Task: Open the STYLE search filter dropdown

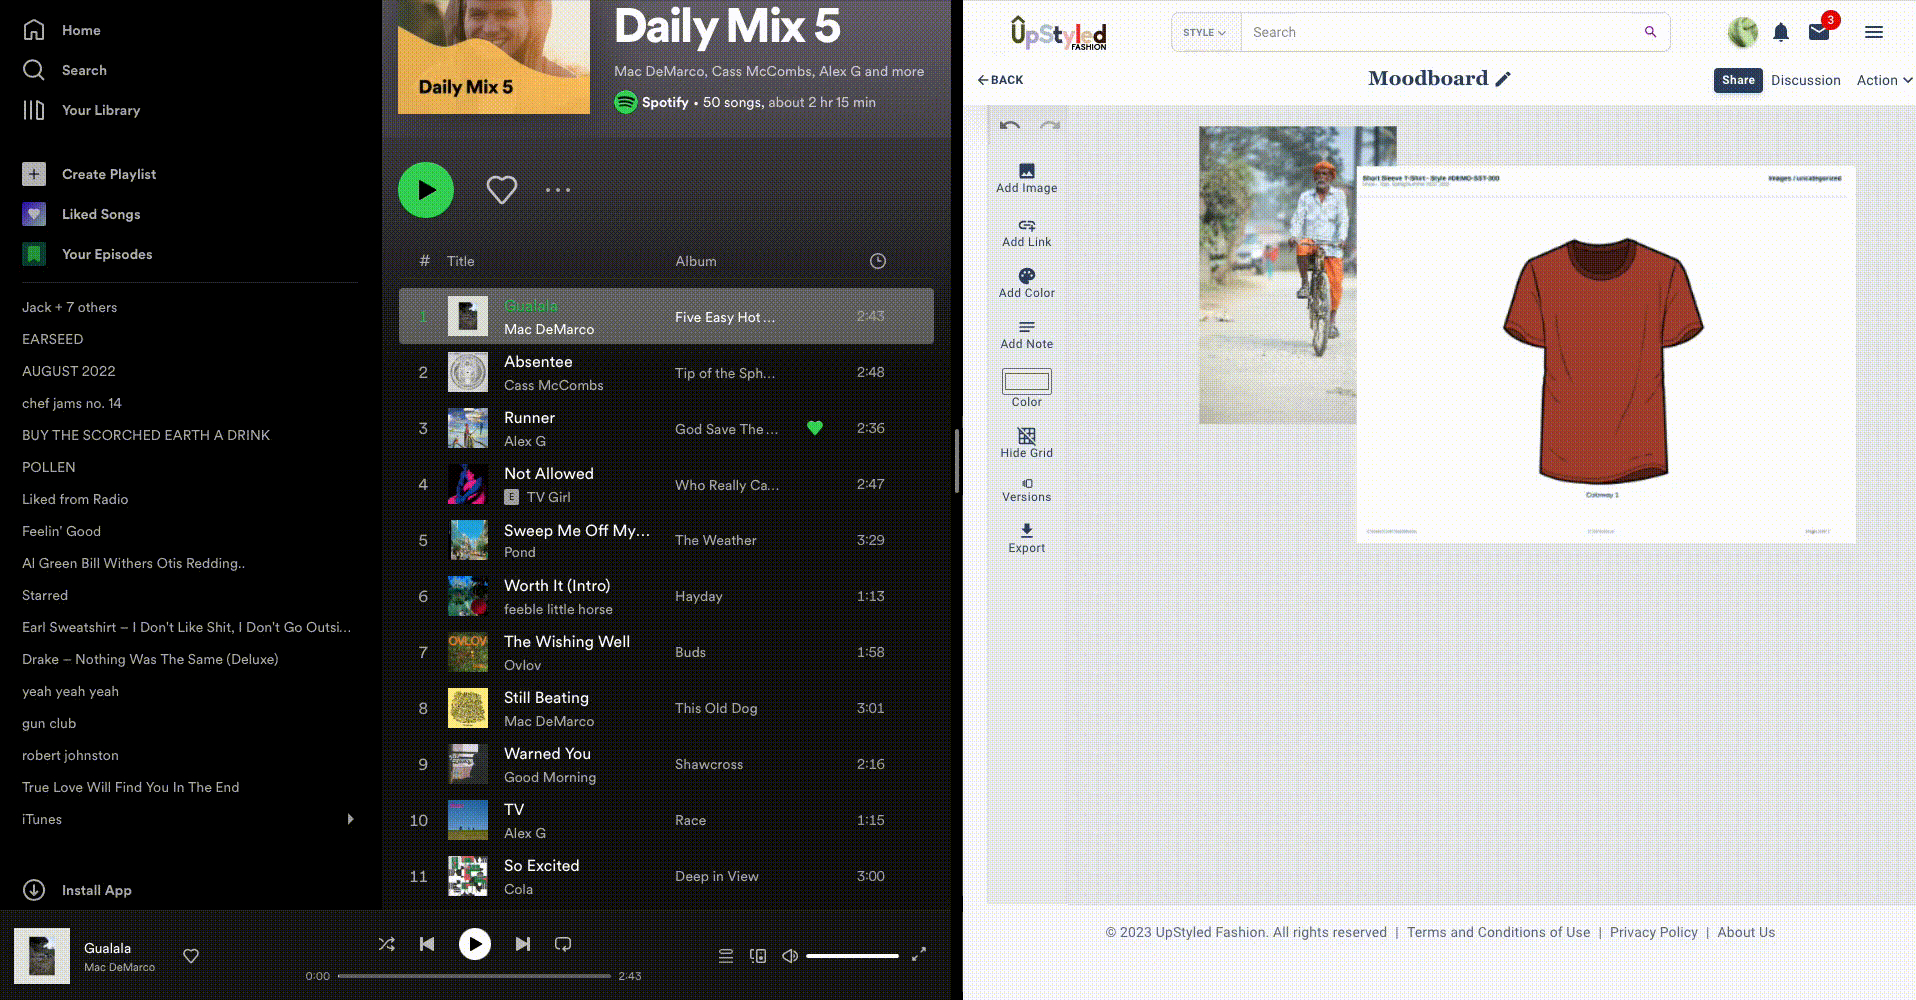Action: [x=1205, y=33]
